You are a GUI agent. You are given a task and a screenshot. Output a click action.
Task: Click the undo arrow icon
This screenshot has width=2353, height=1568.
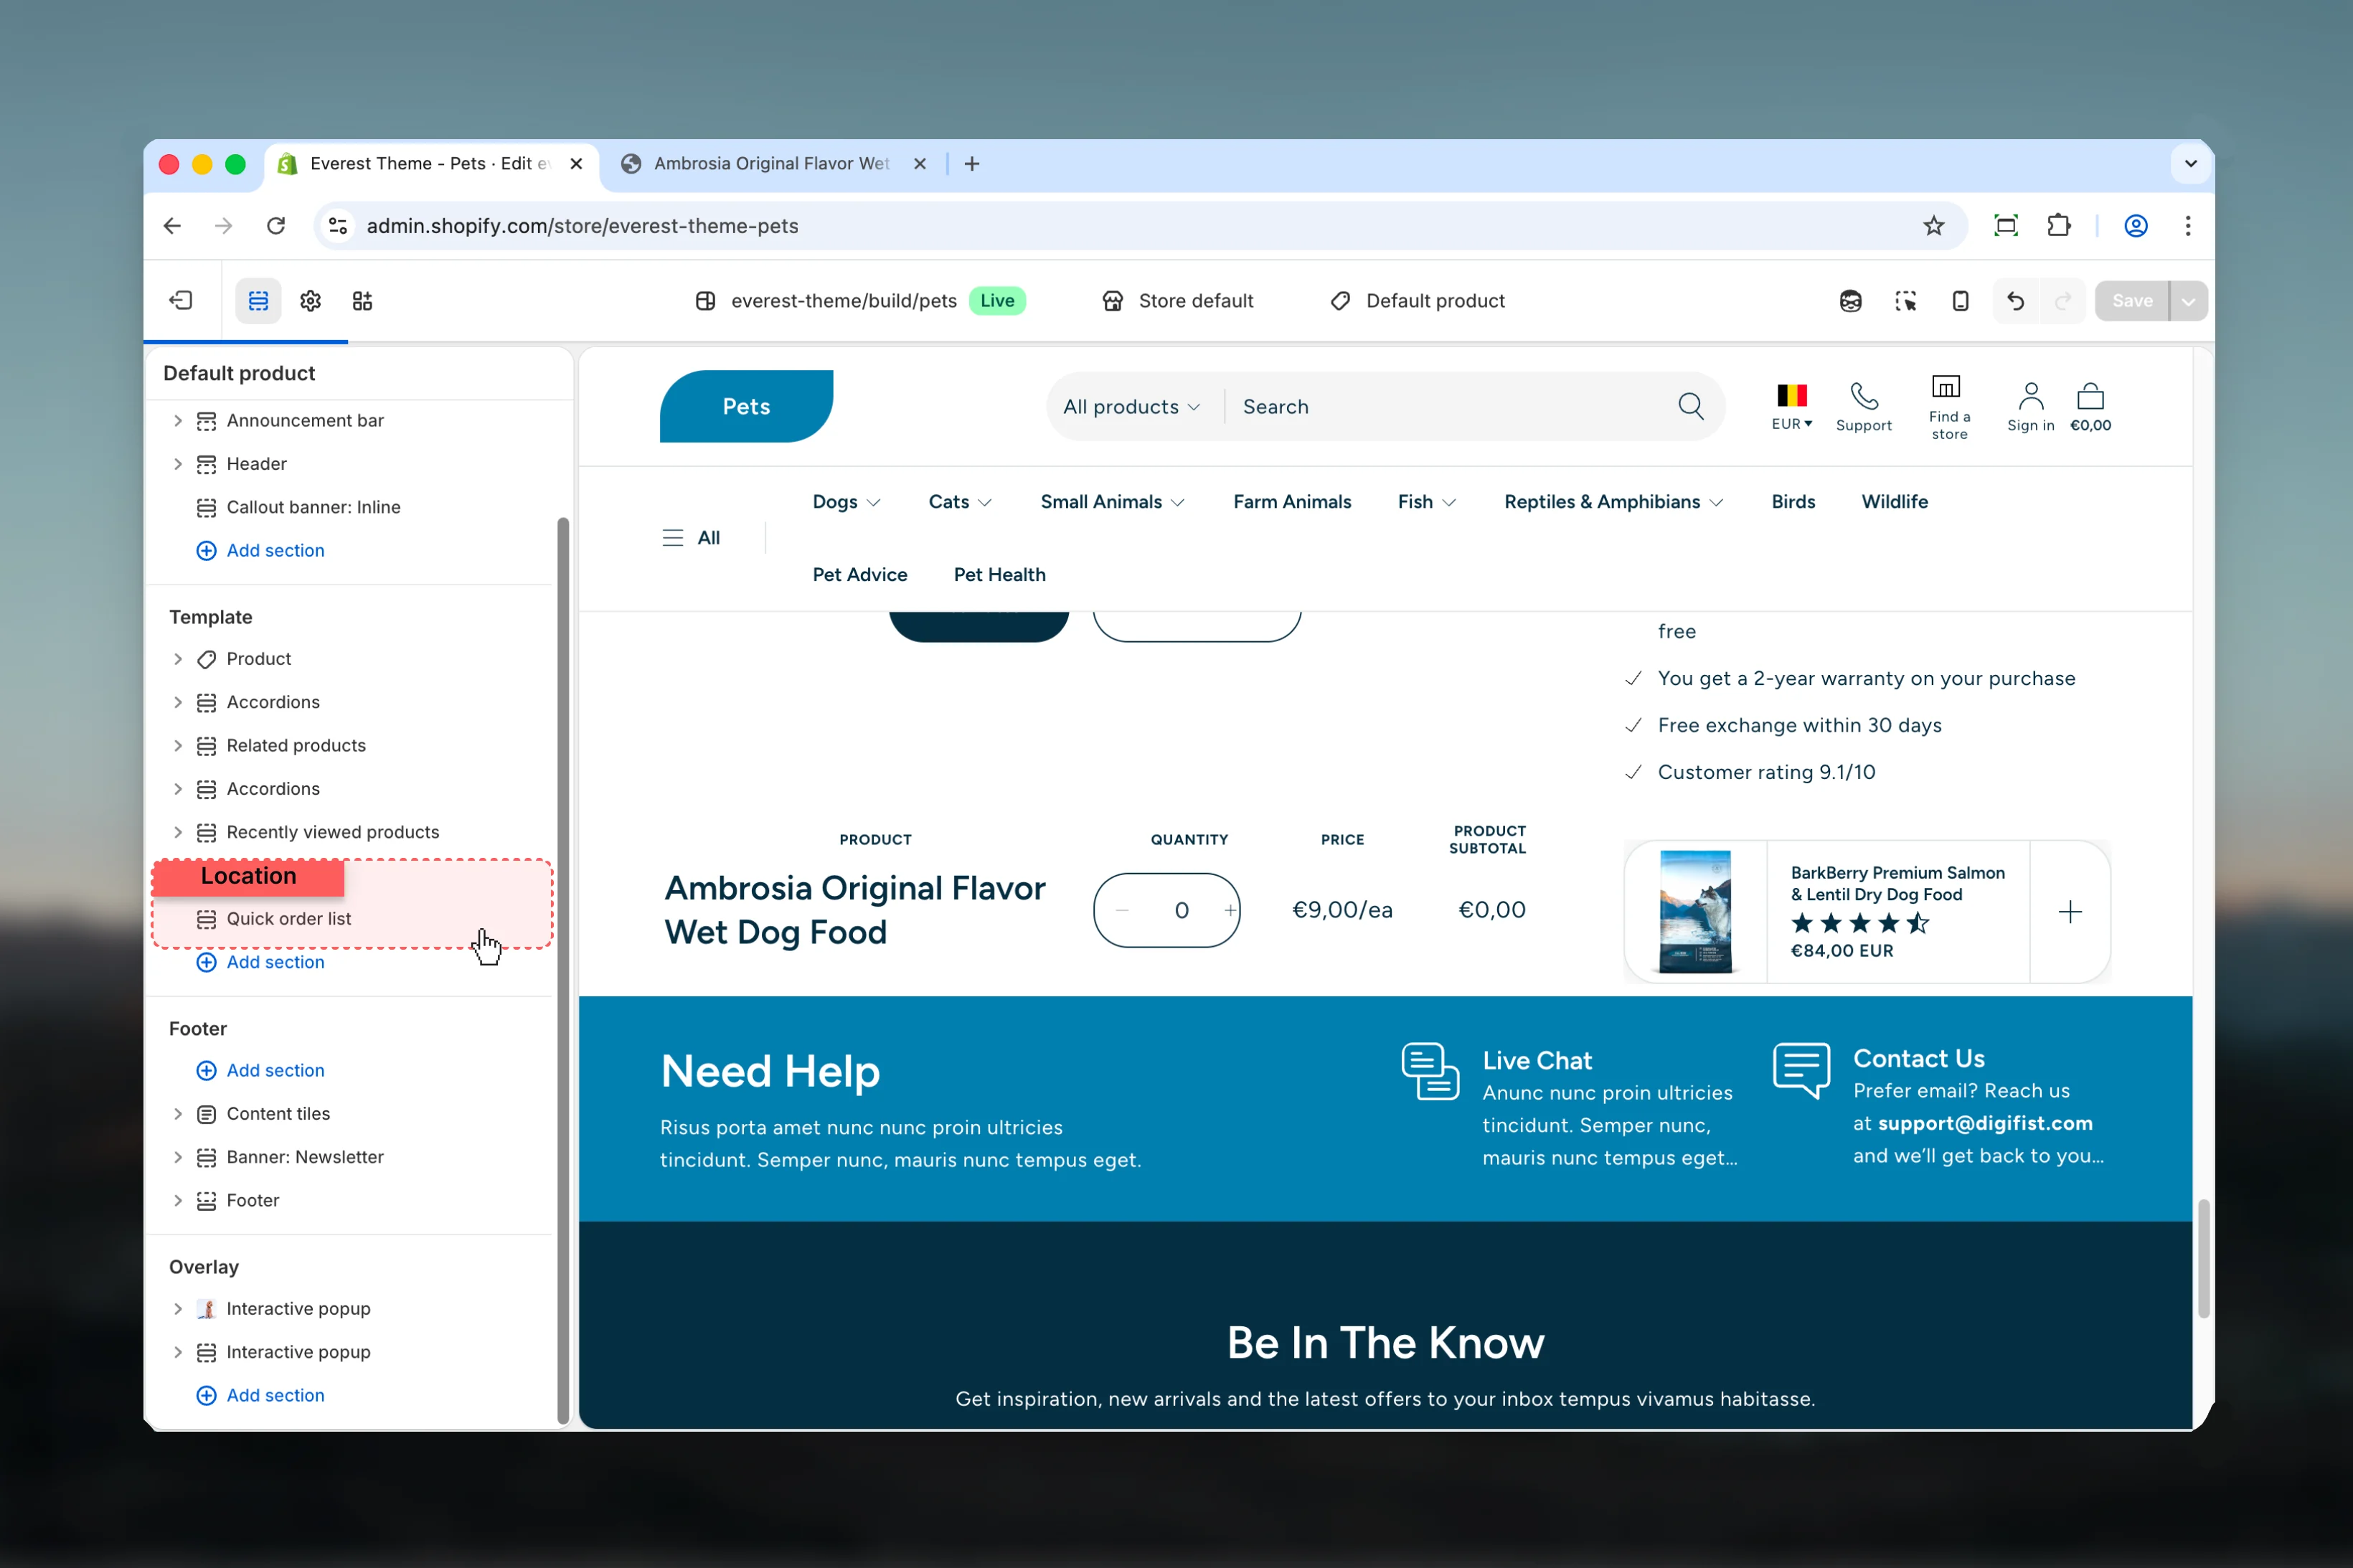tap(2015, 300)
